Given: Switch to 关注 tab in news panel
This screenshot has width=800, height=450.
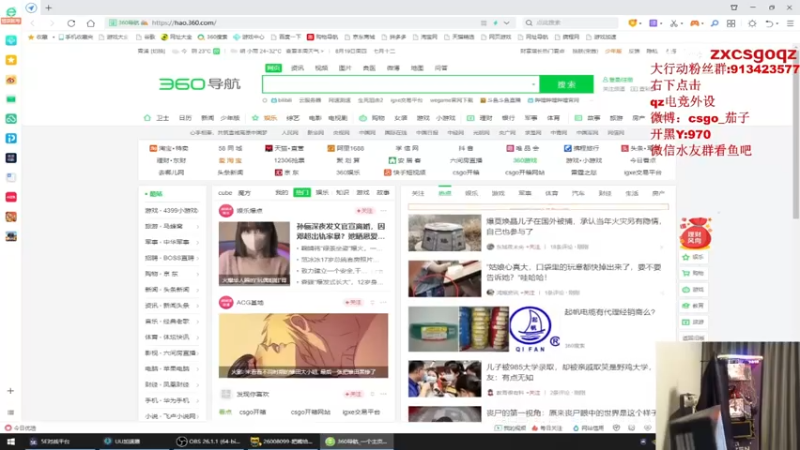Looking at the screenshot, I should click(x=418, y=193).
